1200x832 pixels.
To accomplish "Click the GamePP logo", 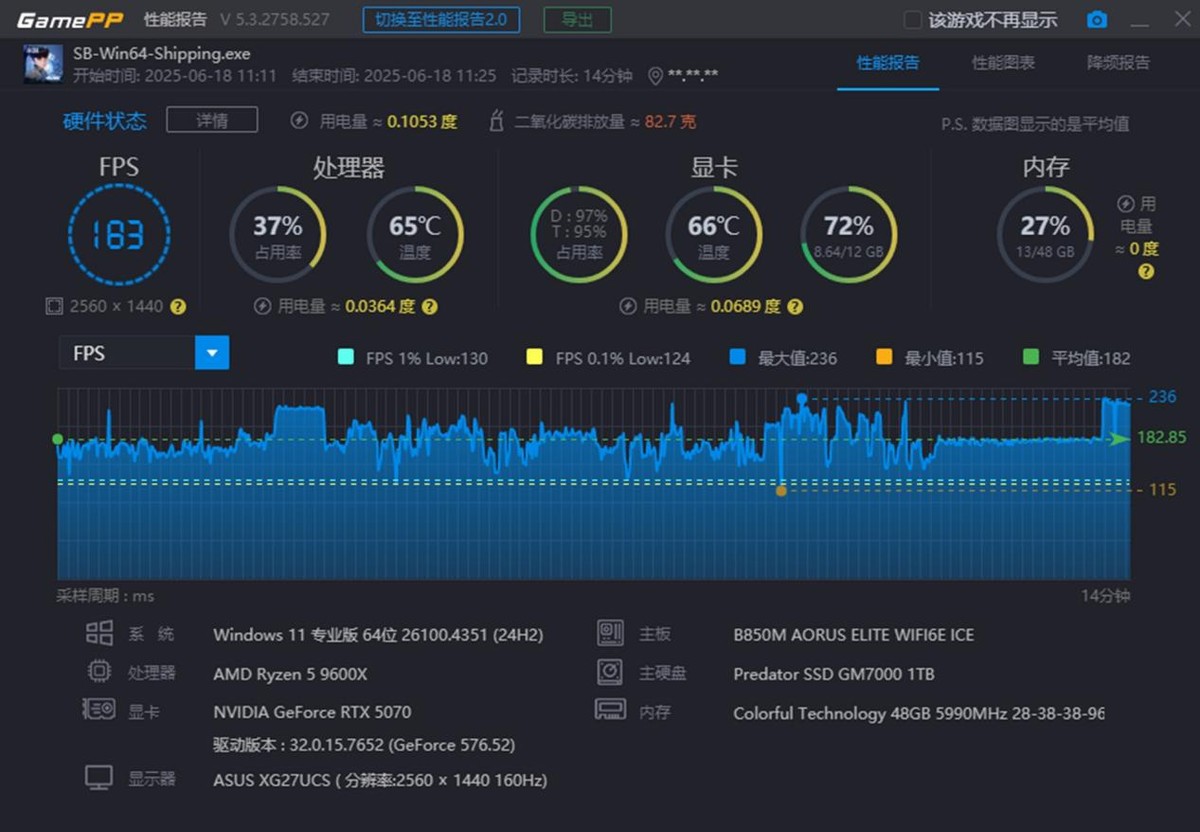I will 70,20.
